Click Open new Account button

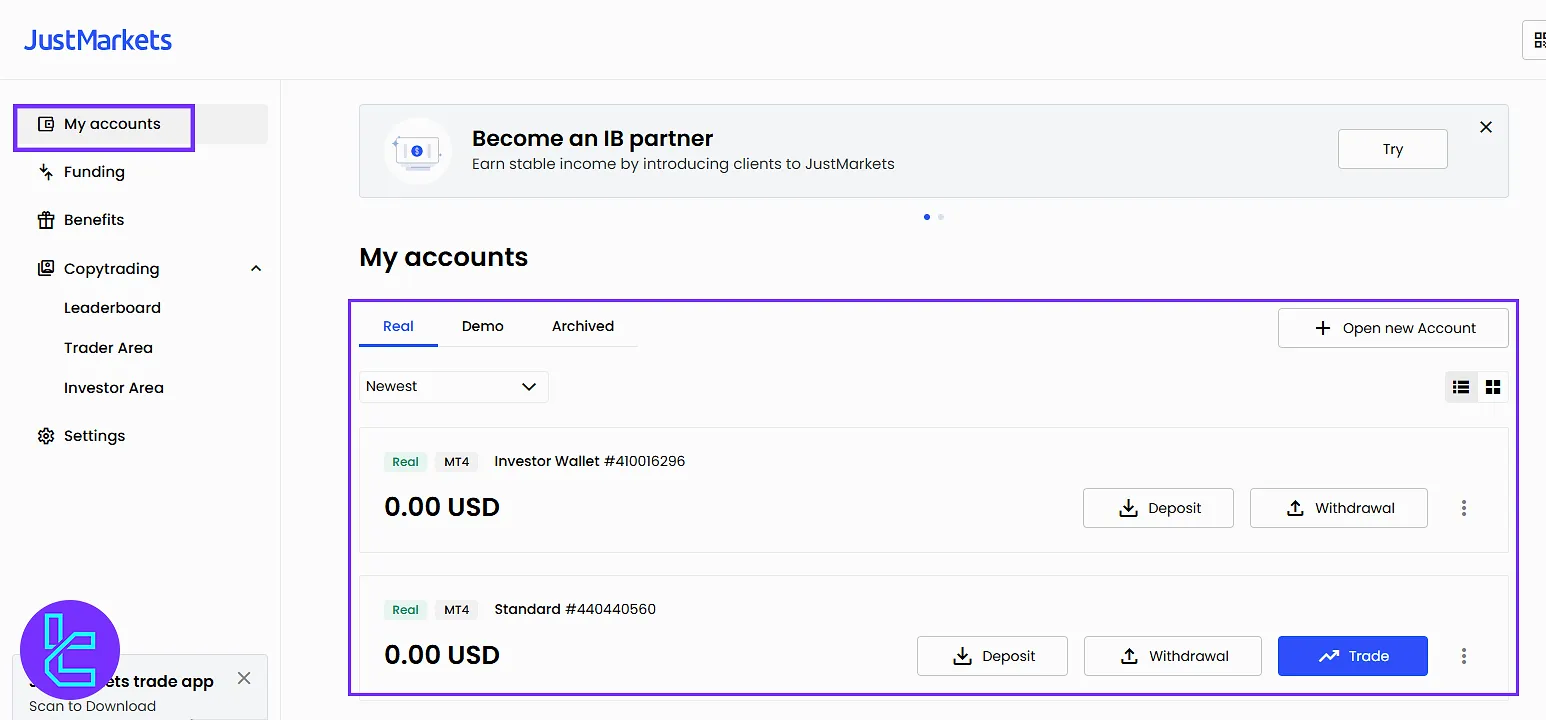tap(1393, 328)
